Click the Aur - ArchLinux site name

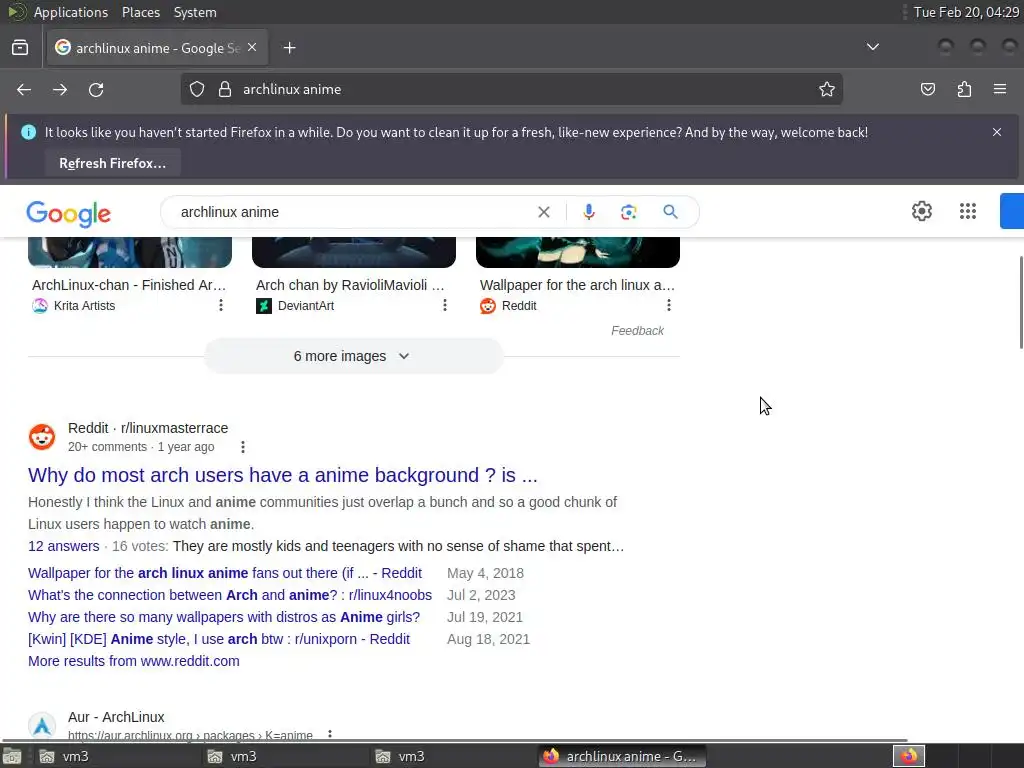tap(116, 717)
